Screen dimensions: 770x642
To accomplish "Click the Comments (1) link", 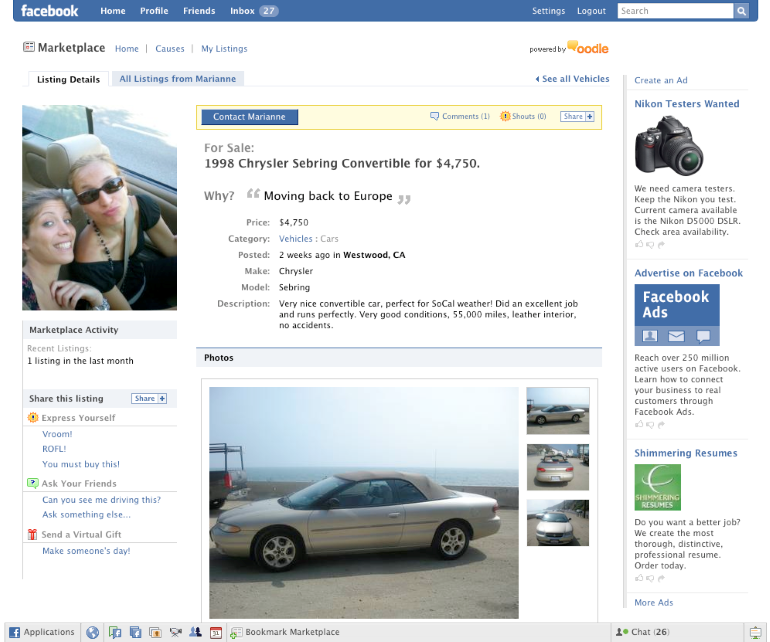I will pos(460,117).
